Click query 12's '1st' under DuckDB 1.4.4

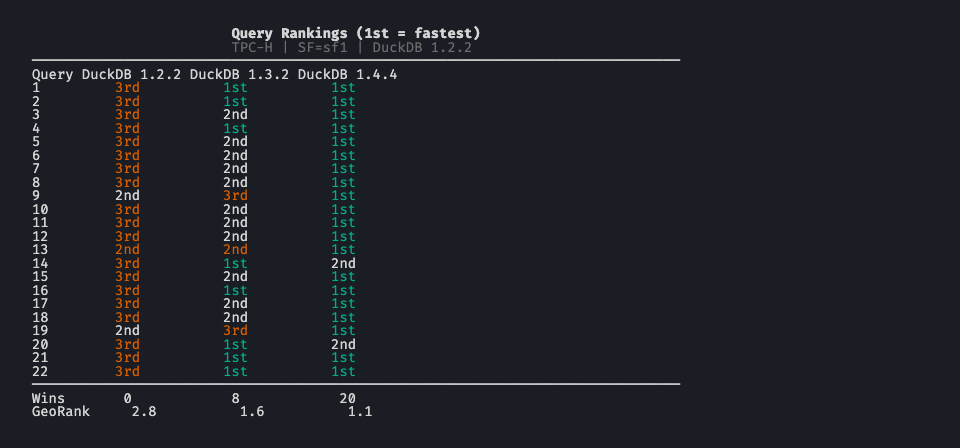(343, 236)
